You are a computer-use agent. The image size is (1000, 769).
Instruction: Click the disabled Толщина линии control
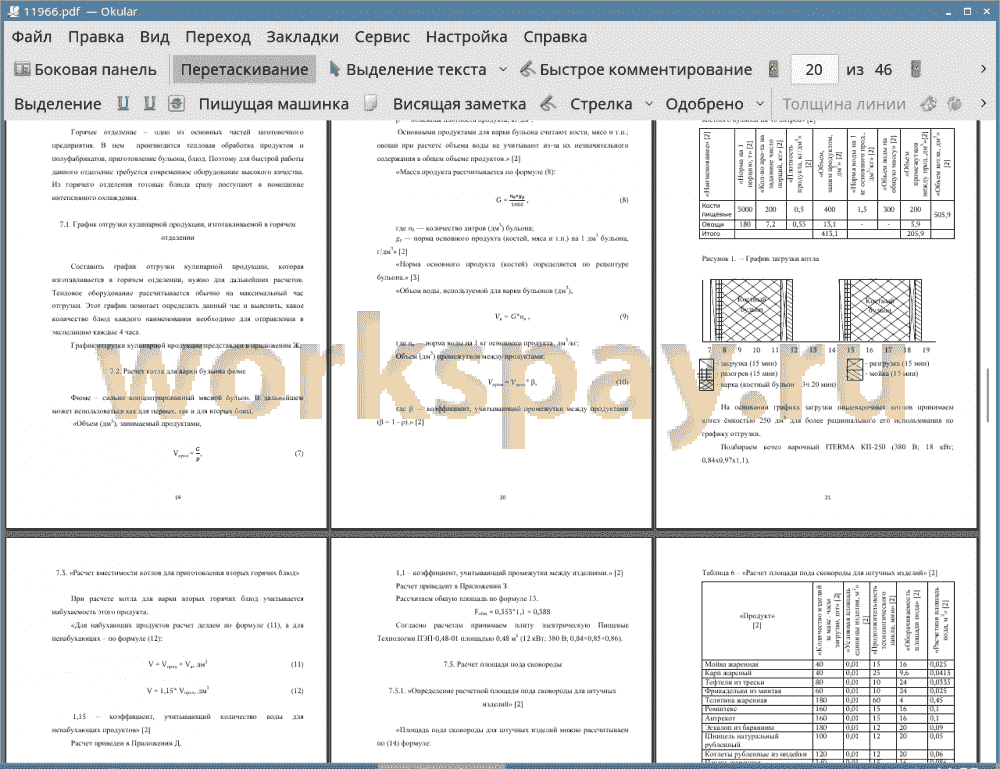[844, 104]
